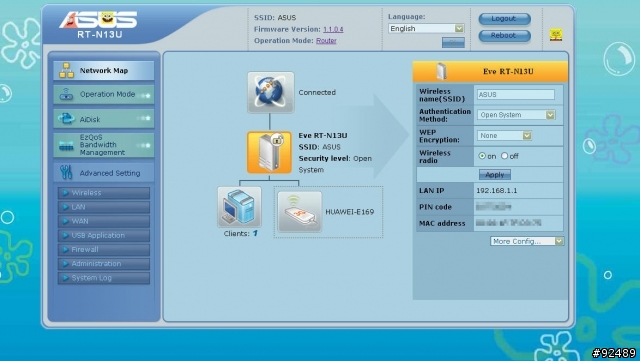Viewport: 640px width, 361px height.
Task: Open EzQoS Bandwidth Management
Action: pos(104,145)
